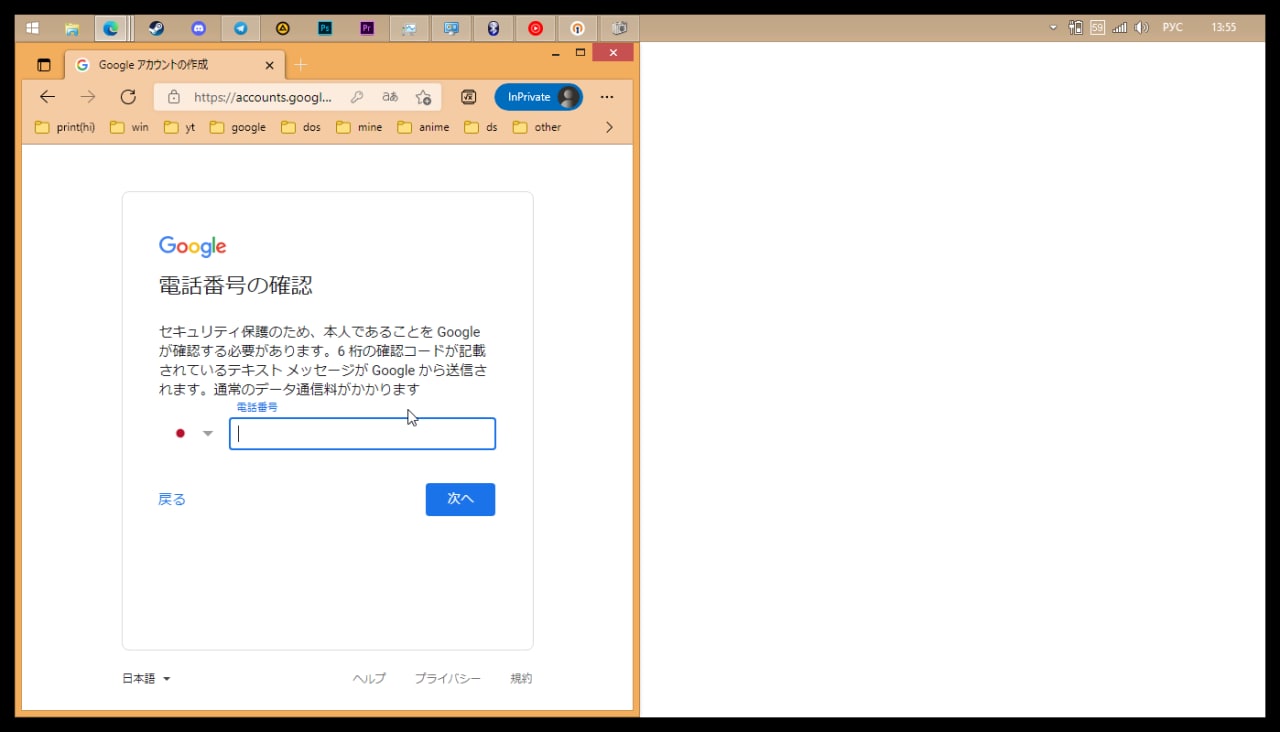Close the Google account creation tab
Screen dimensions: 1280x732
click(269, 65)
